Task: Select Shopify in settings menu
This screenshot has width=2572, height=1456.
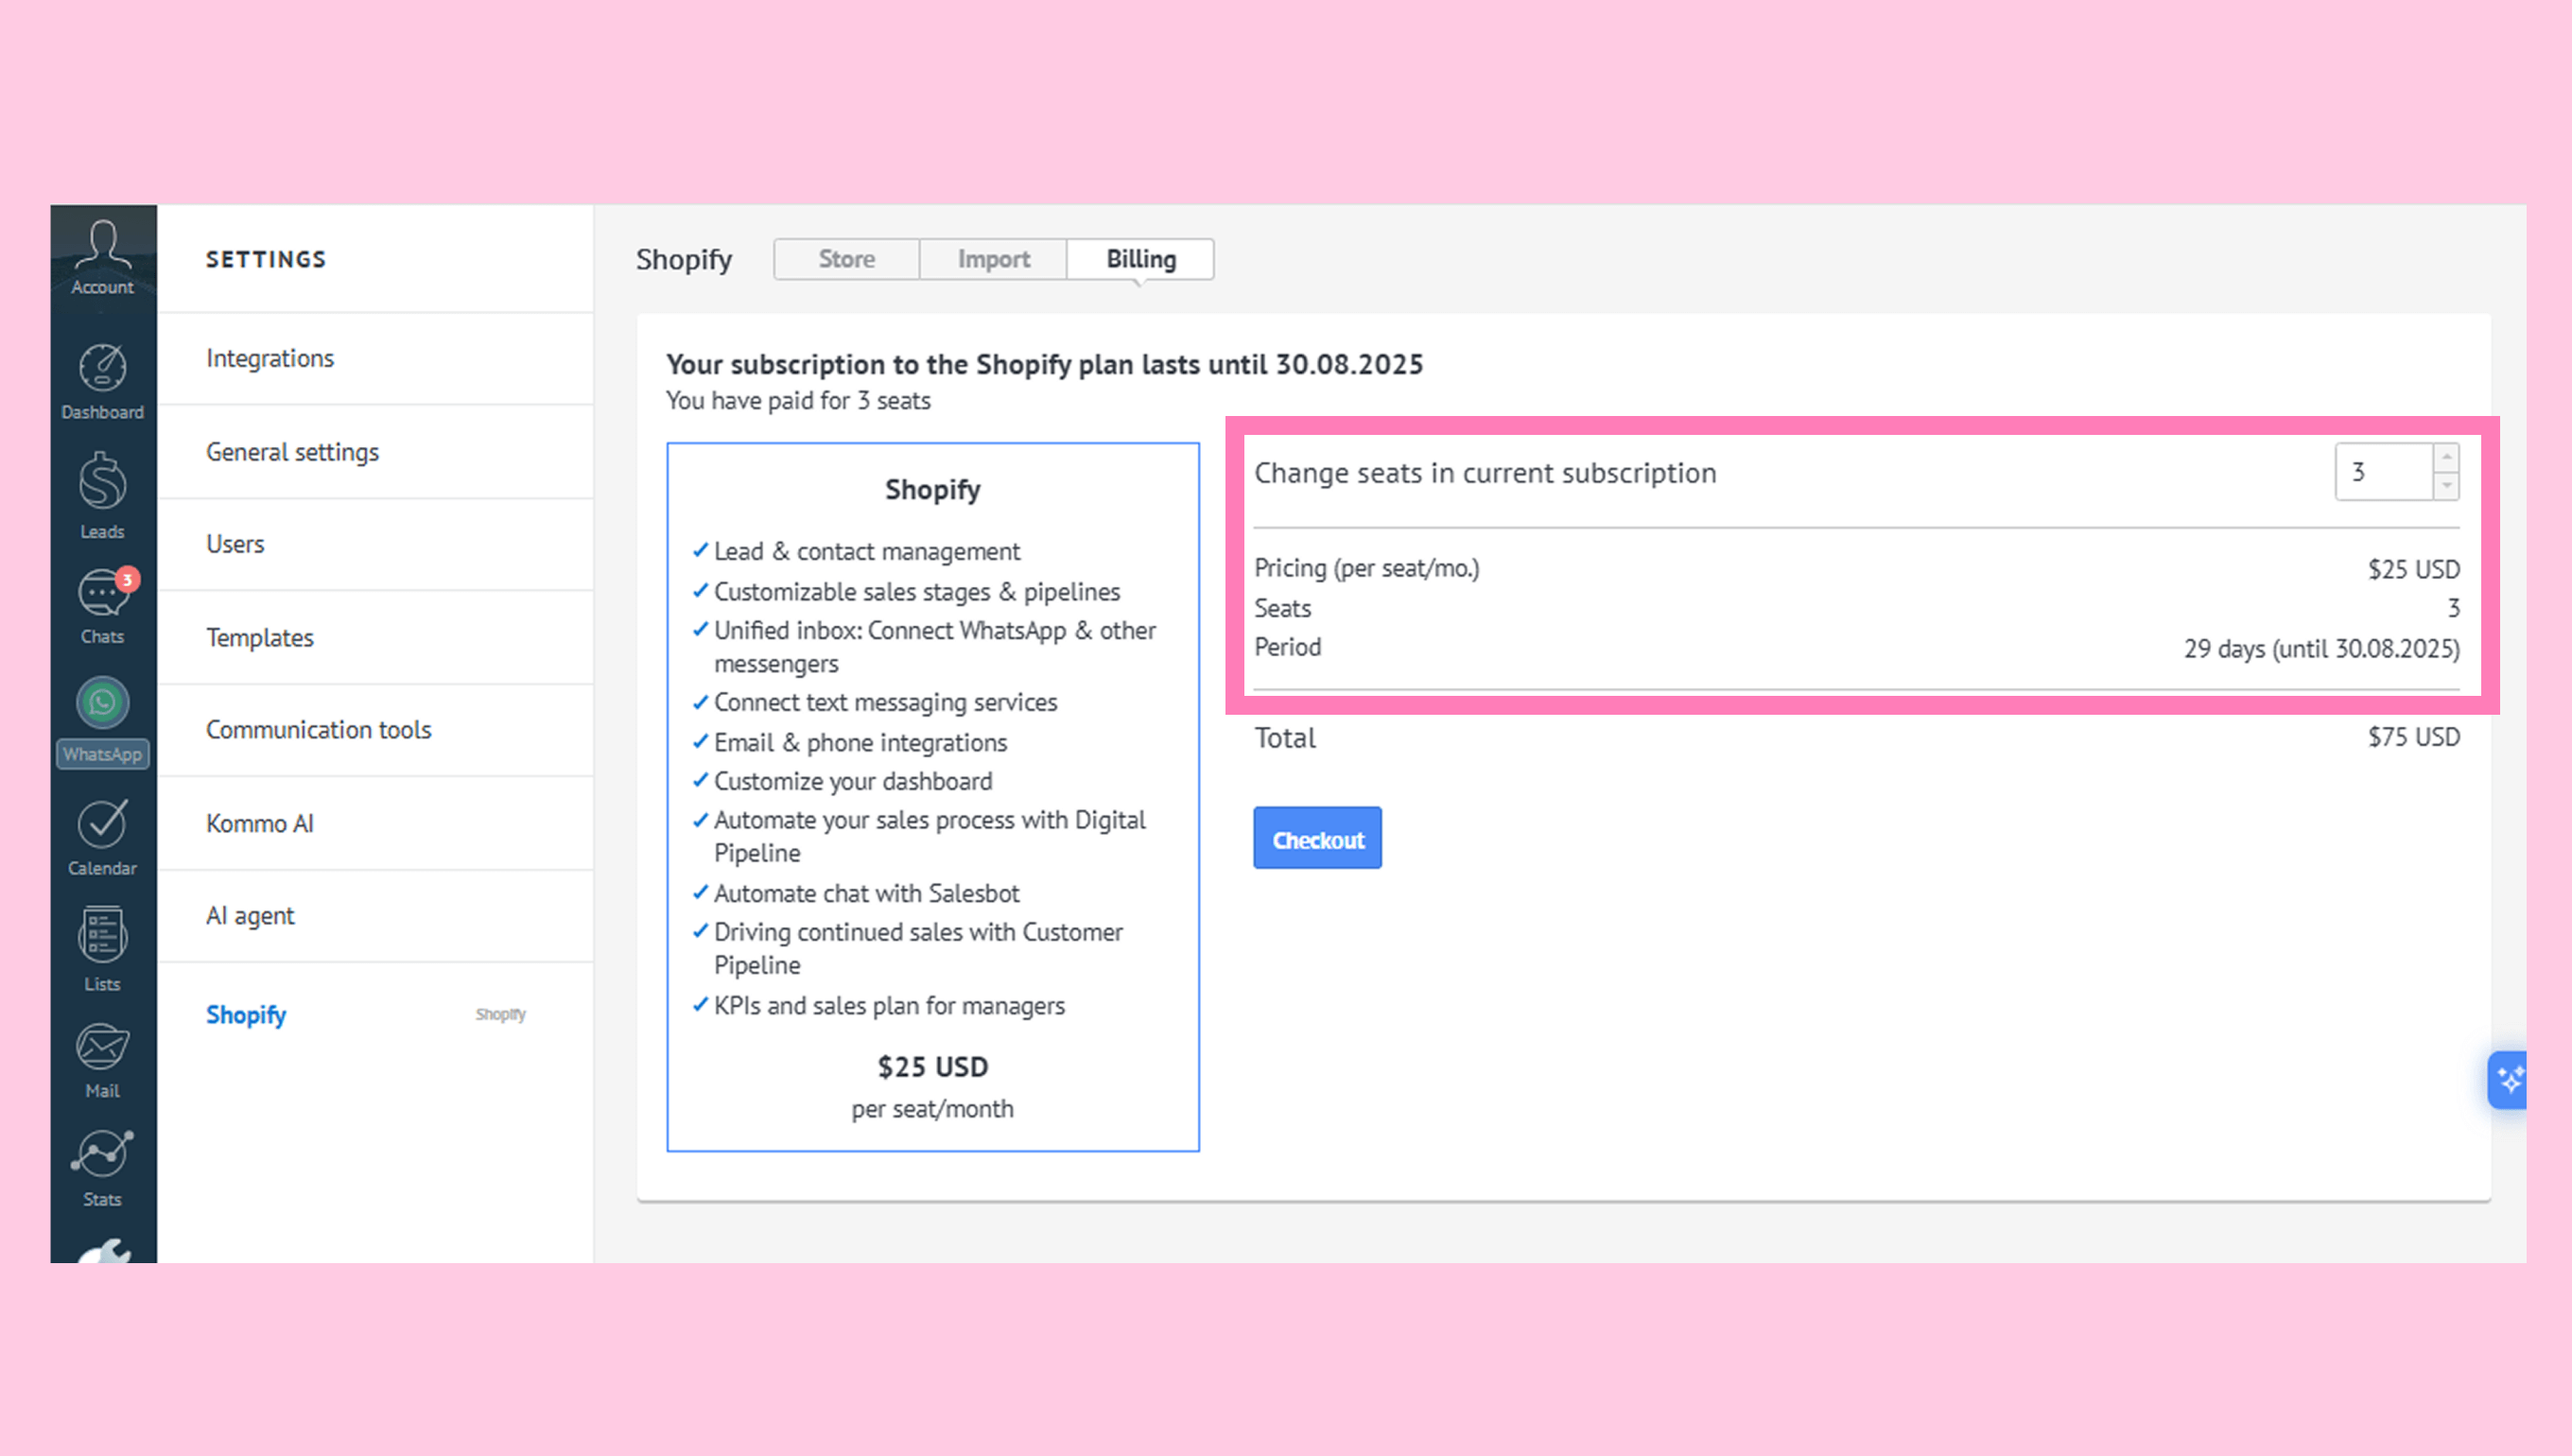Action: pyautogui.click(x=245, y=1015)
